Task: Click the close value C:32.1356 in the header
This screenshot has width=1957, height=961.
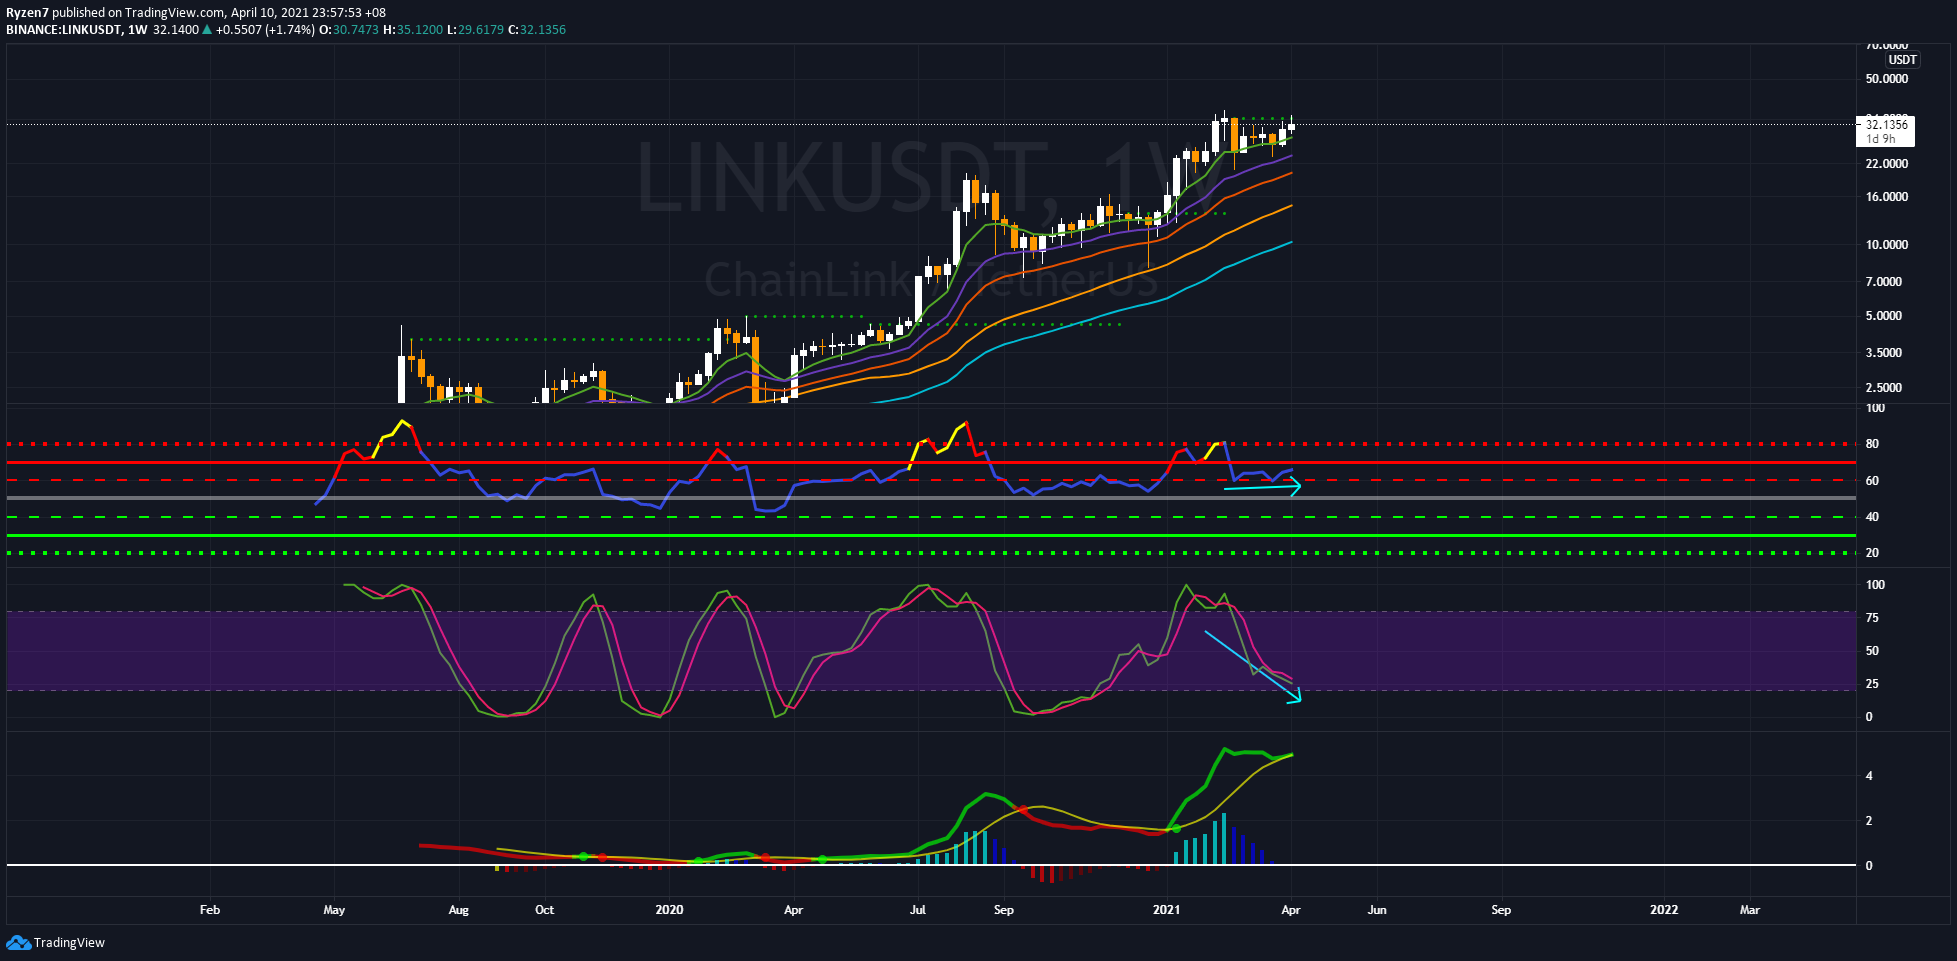Action: pos(537,30)
